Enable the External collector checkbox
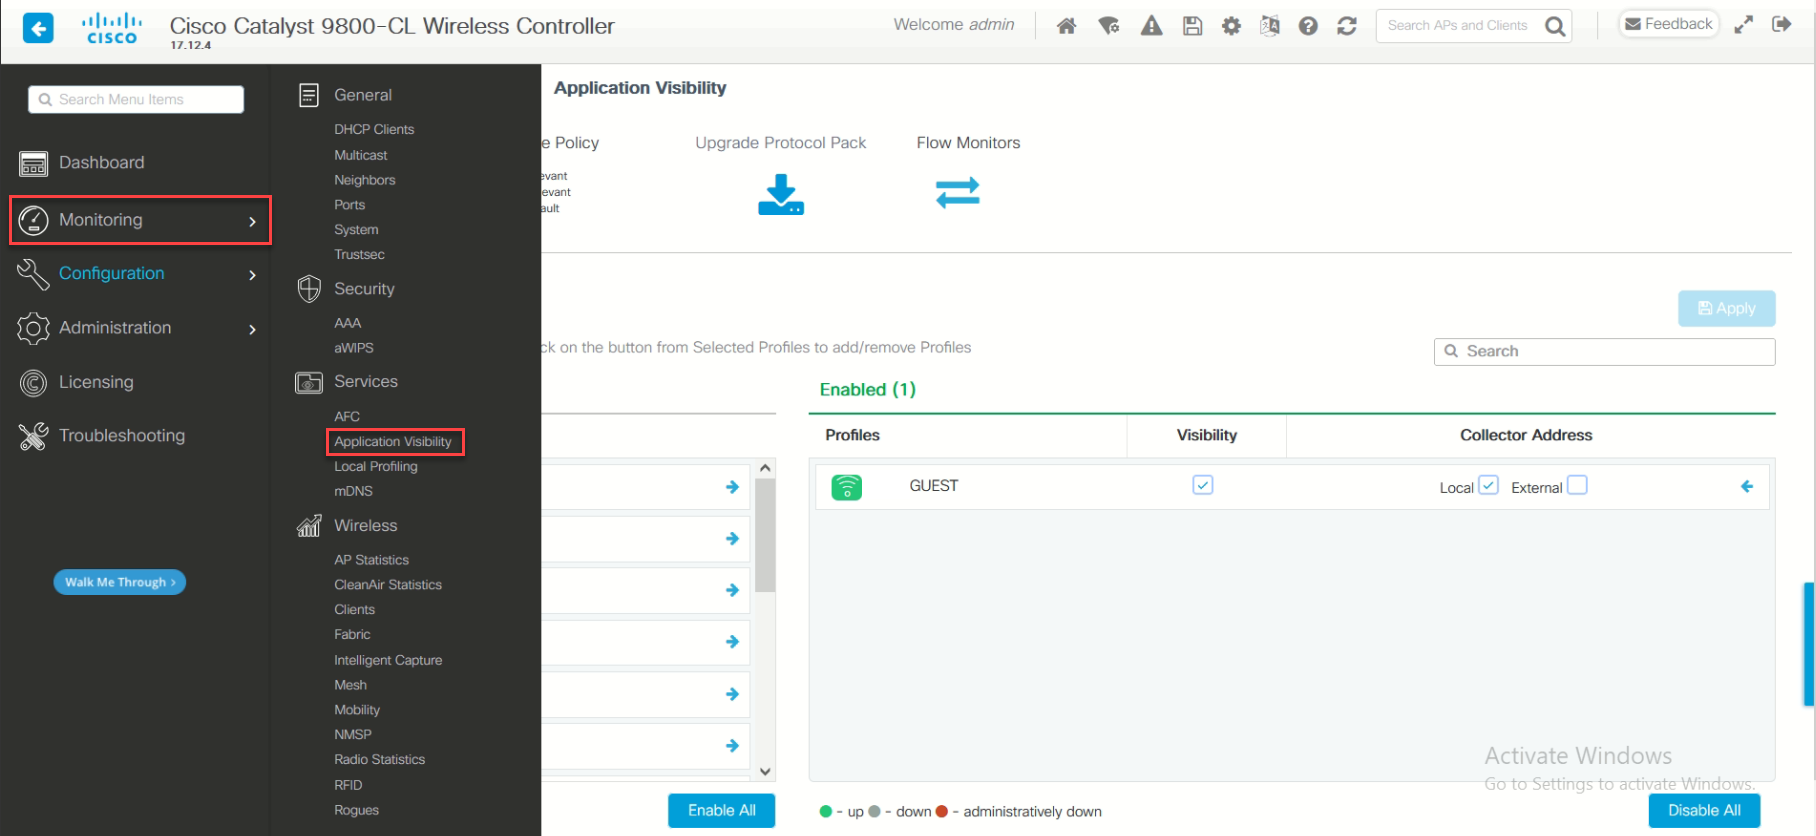1816x836 pixels. coord(1577,485)
